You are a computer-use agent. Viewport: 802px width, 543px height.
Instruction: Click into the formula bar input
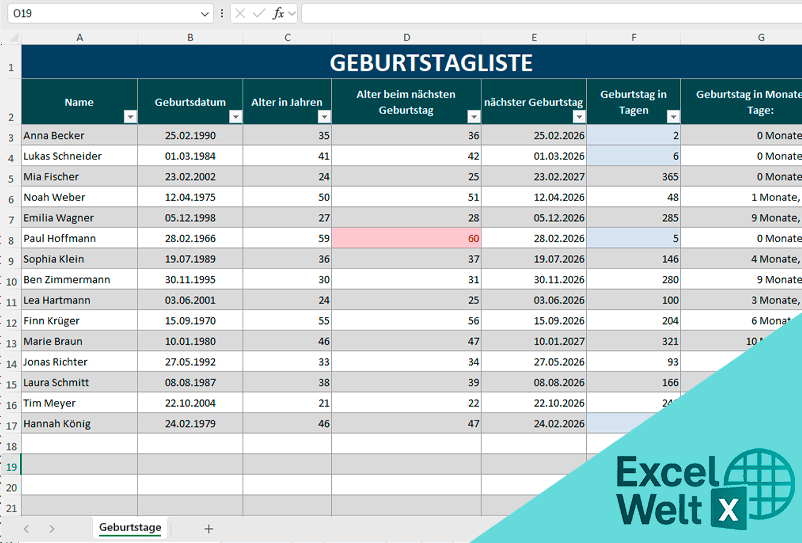click(x=551, y=14)
